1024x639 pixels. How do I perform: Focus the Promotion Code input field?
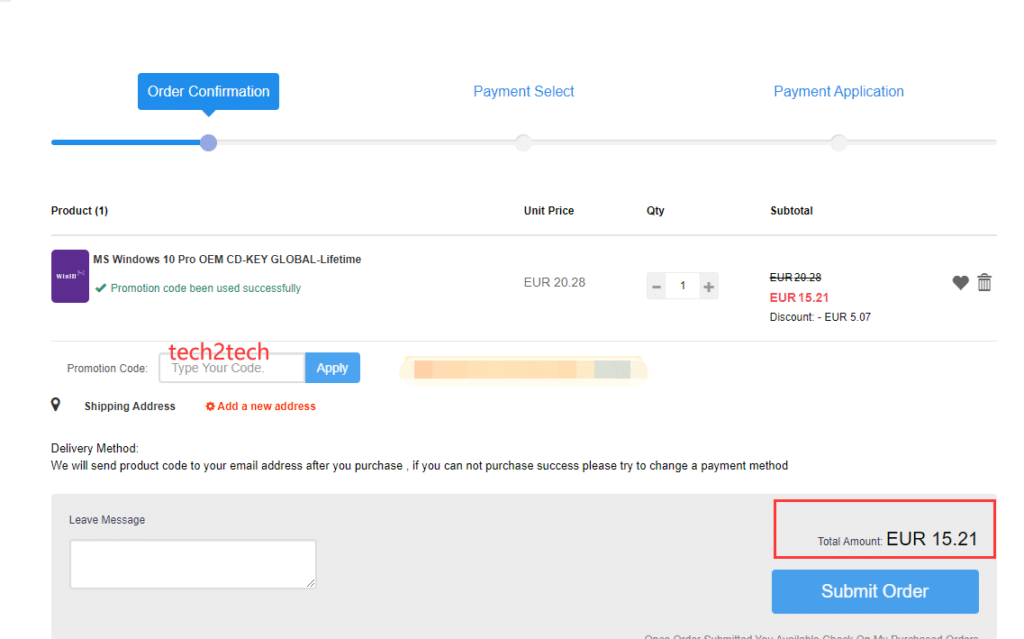pyautogui.click(x=232, y=368)
